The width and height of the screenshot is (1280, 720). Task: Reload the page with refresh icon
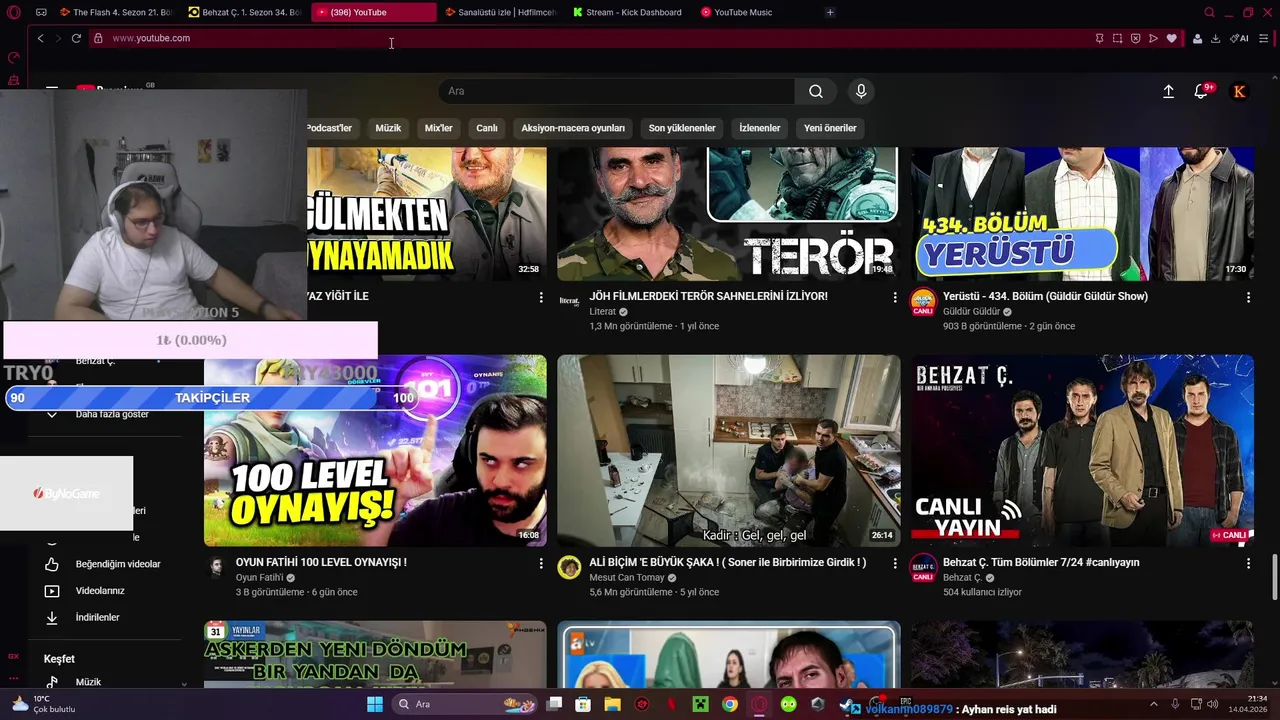(x=76, y=38)
